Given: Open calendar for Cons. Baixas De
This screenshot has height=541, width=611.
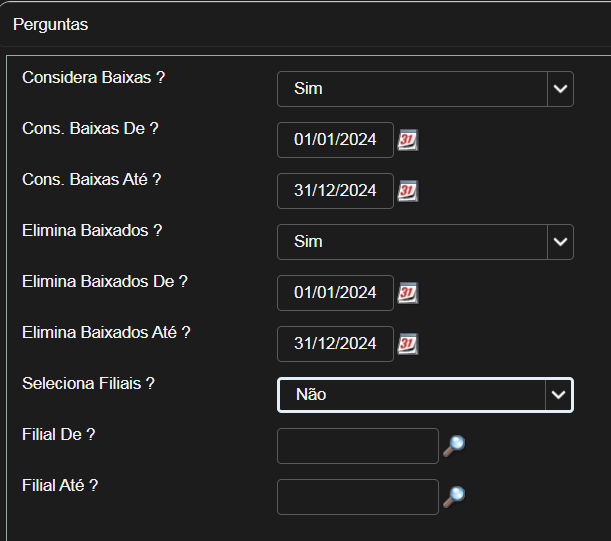Looking at the screenshot, I should tap(408, 140).
